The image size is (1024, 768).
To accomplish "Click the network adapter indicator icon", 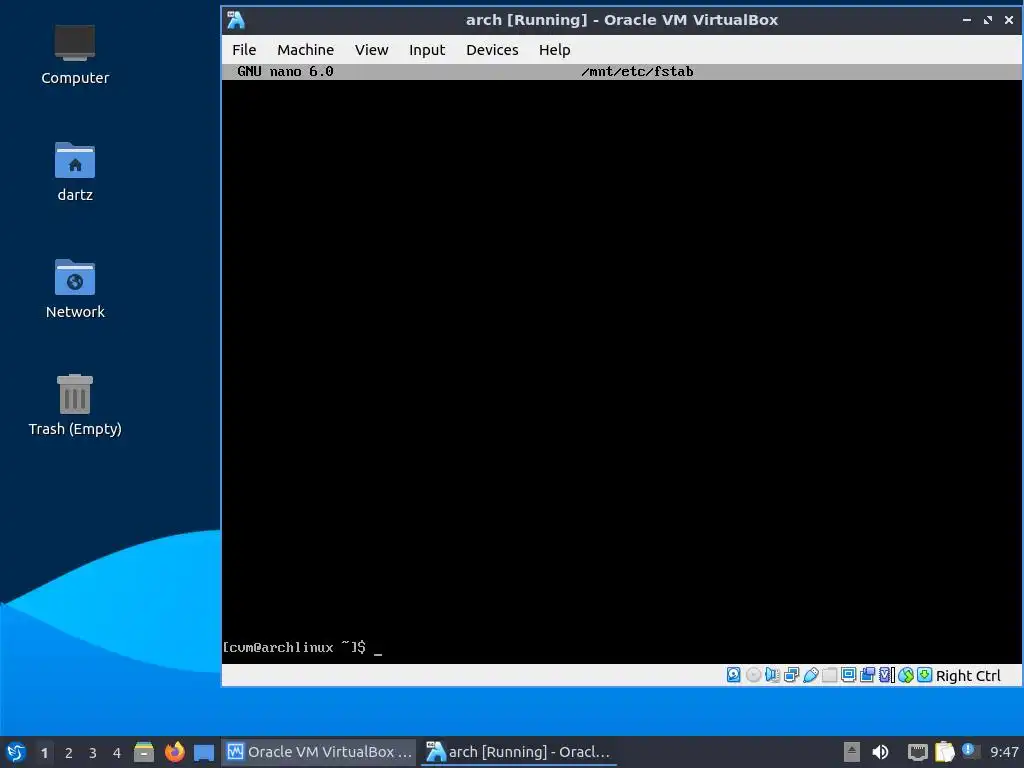I will tap(792, 675).
